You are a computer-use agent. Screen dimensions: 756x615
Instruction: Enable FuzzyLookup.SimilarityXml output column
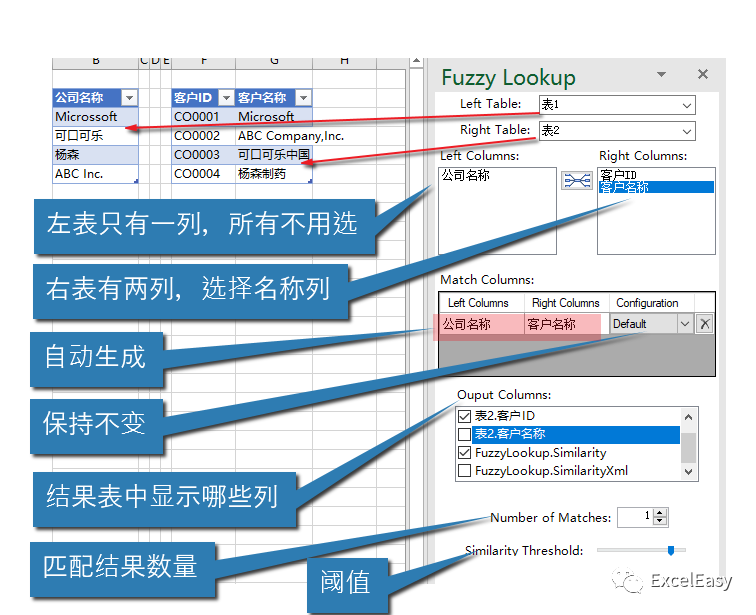(464, 470)
